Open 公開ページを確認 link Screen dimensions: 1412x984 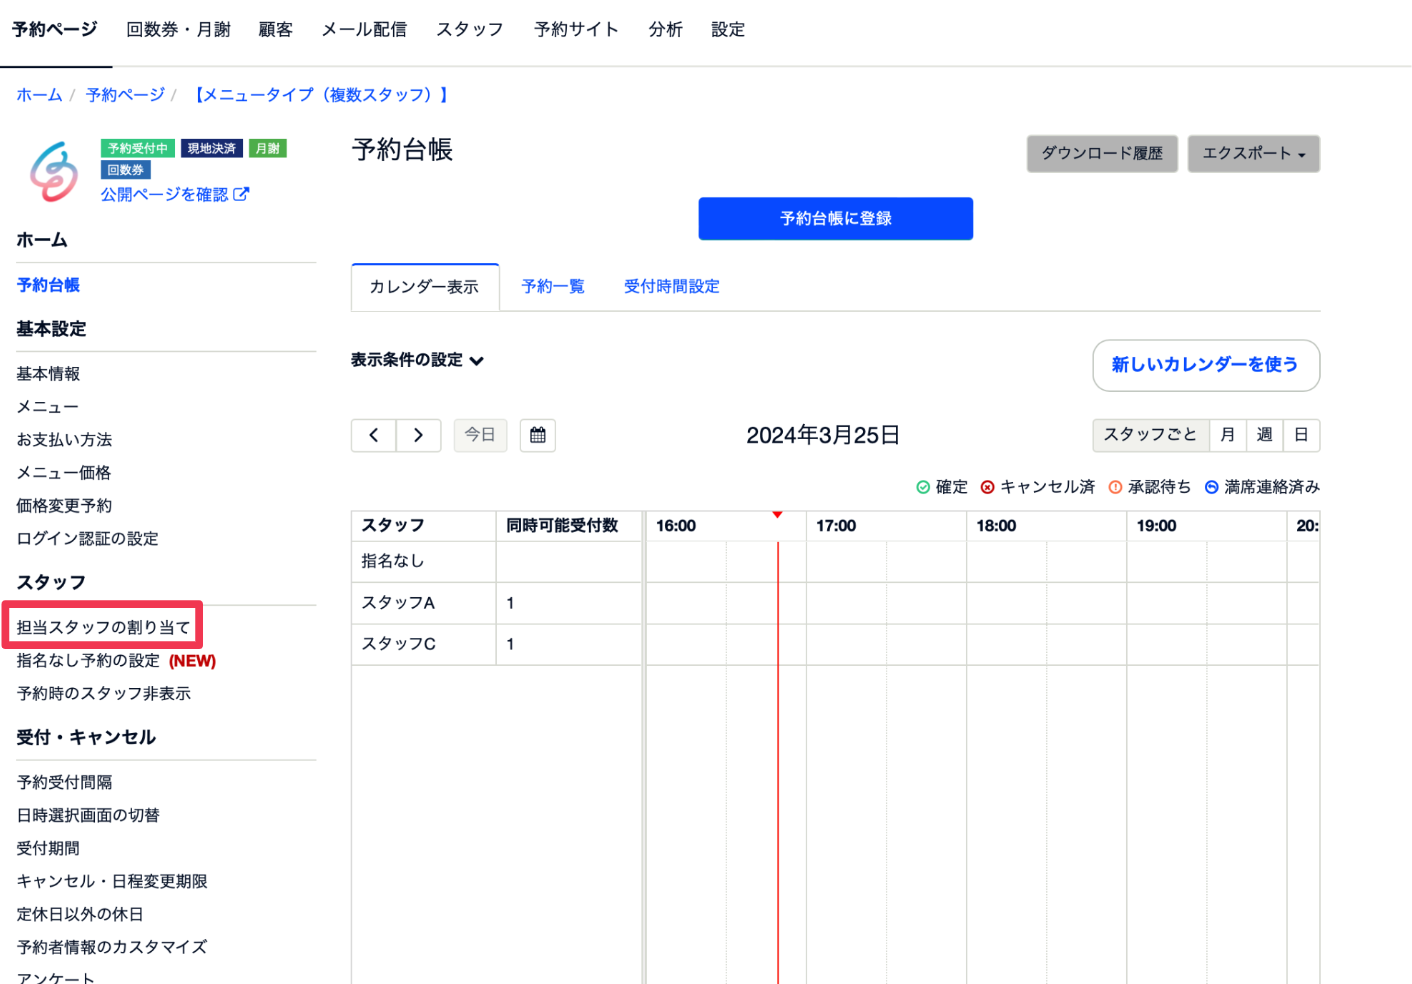164,194
